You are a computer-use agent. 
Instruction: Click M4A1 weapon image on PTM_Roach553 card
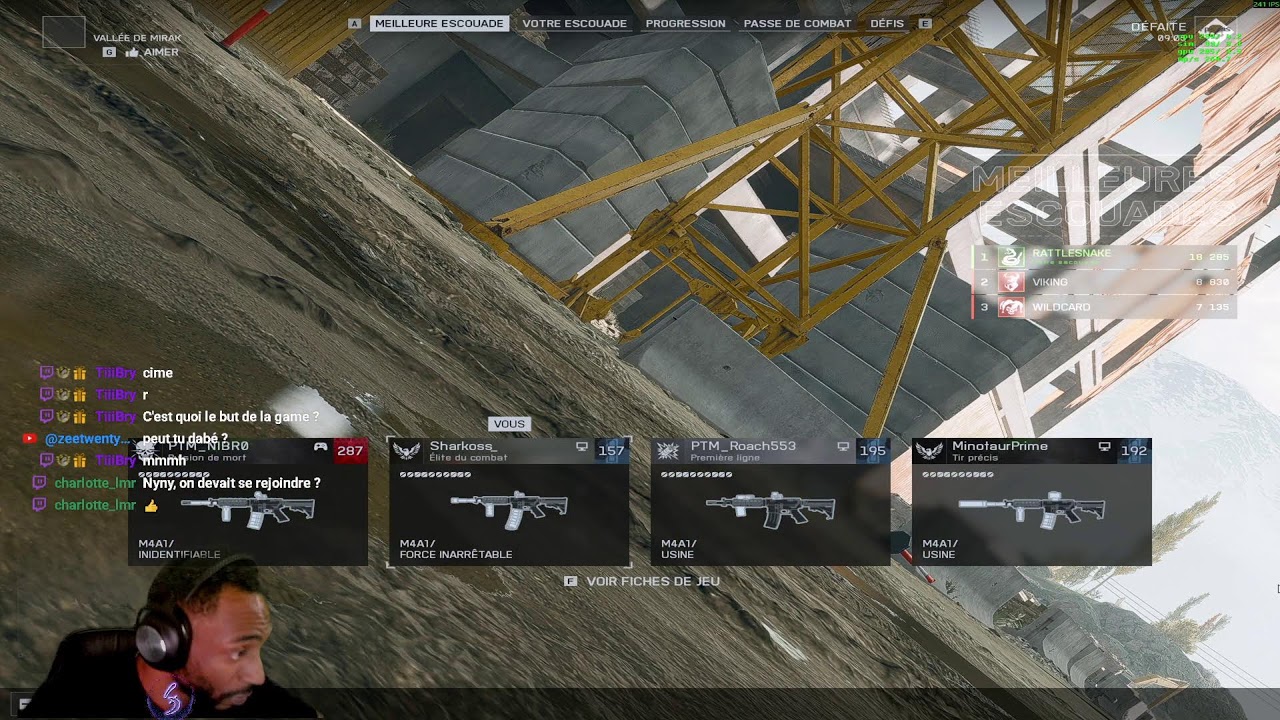click(770, 508)
